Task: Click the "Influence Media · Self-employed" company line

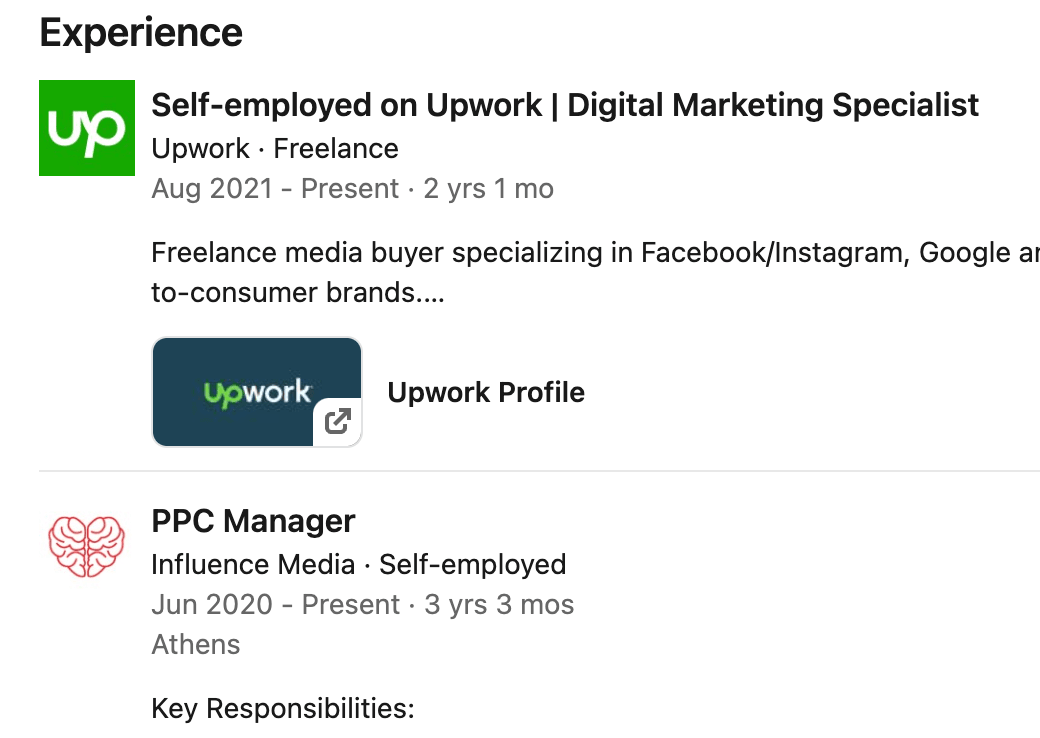Action: coord(358,565)
